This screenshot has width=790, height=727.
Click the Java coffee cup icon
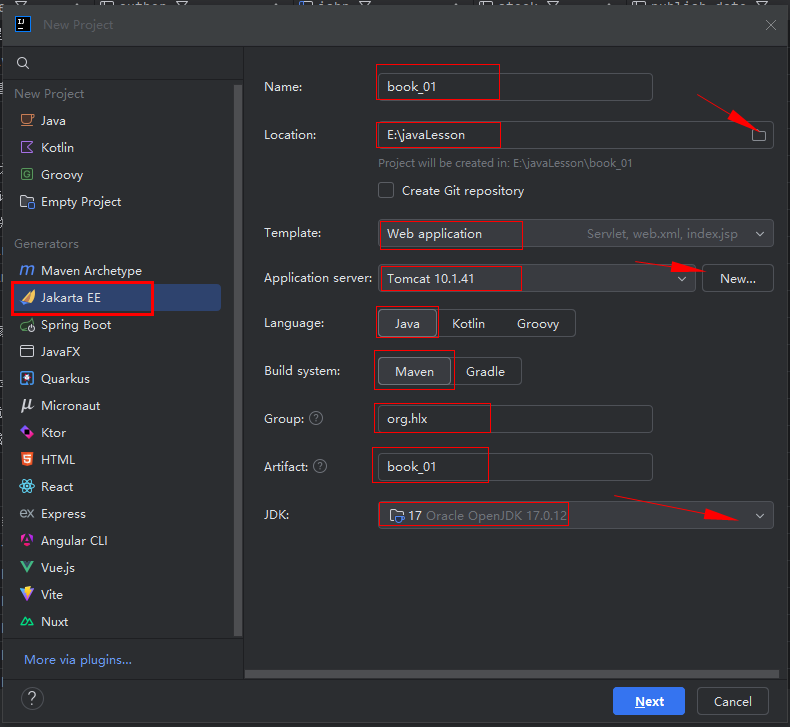click(27, 120)
